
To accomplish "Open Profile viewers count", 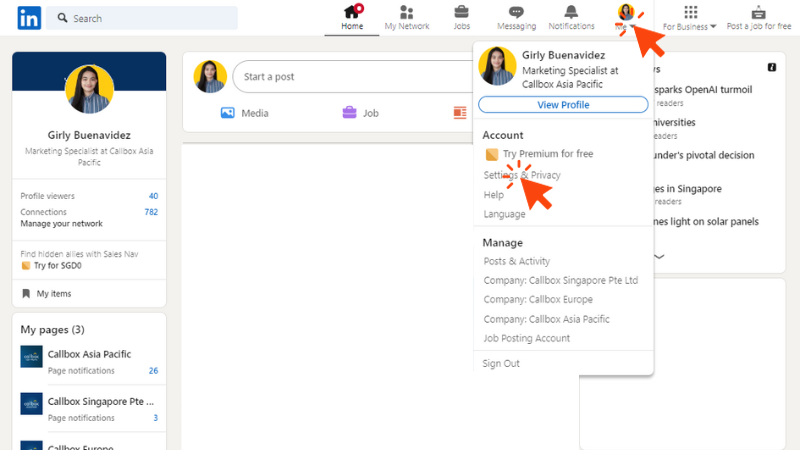I will [x=153, y=196].
